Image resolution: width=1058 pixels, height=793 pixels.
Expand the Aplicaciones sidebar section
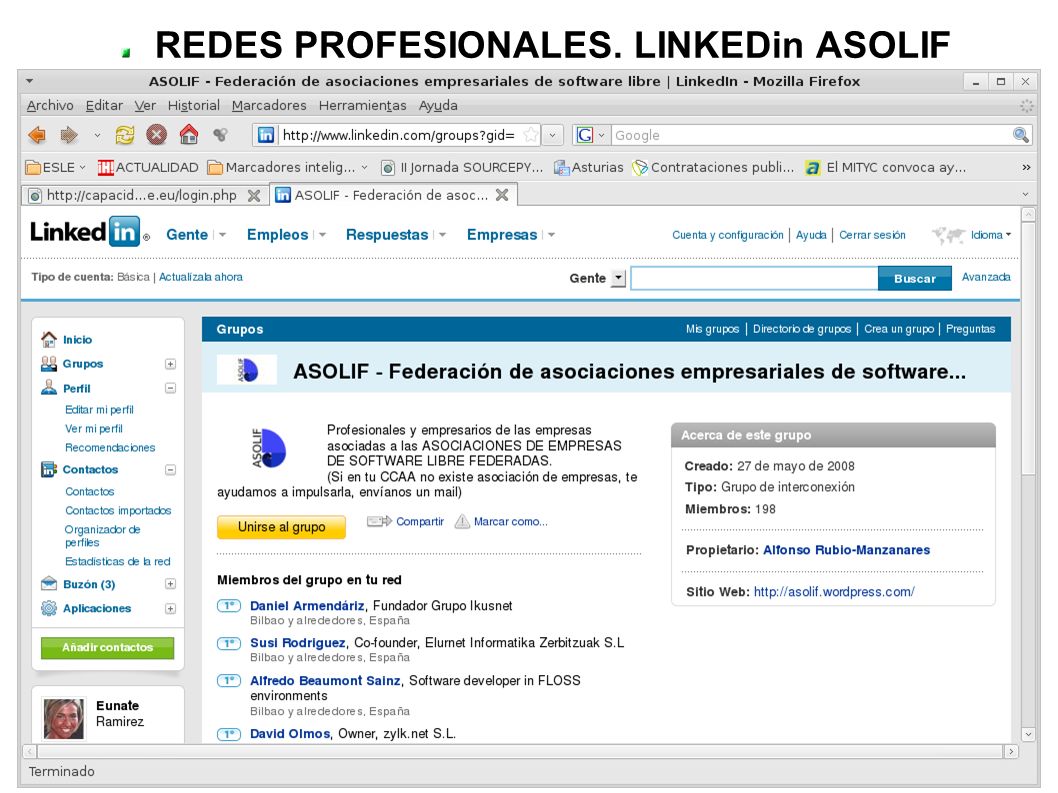click(x=170, y=608)
